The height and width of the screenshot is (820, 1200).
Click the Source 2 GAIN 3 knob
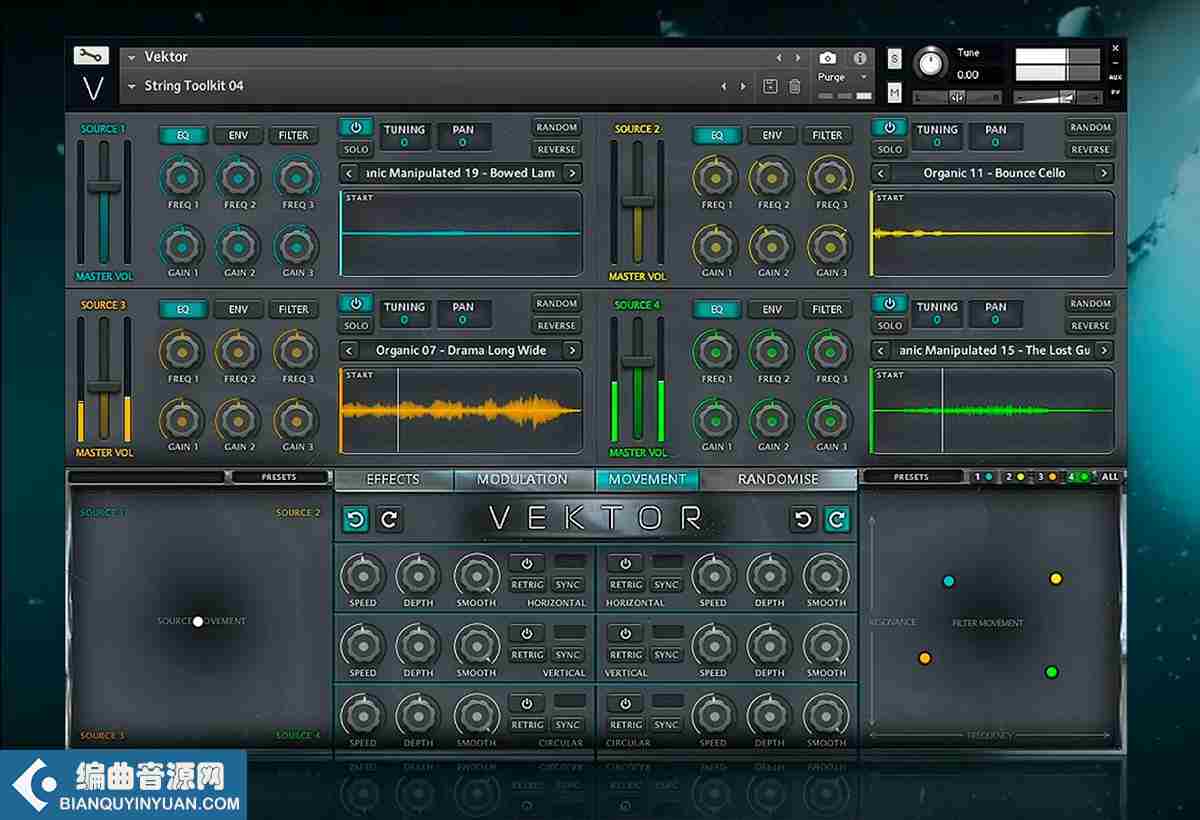828,246
